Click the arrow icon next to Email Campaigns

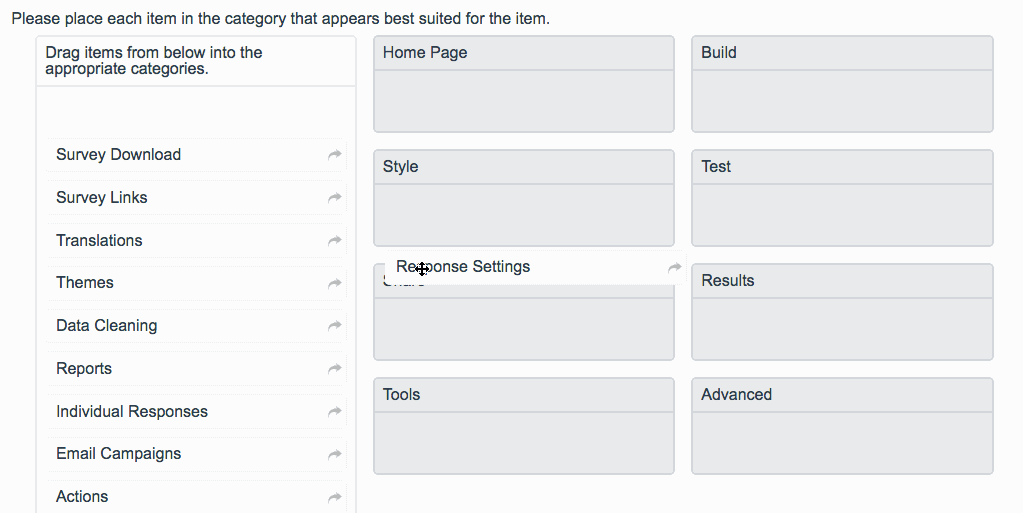tap(334, 454)
